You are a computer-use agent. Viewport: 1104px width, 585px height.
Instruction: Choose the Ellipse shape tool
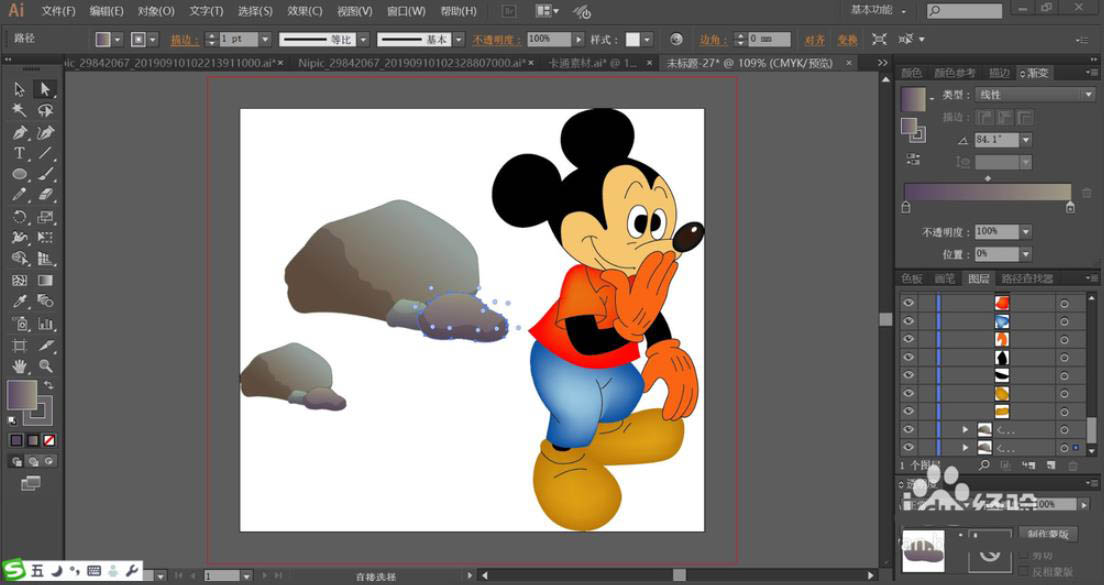[19, 174]
